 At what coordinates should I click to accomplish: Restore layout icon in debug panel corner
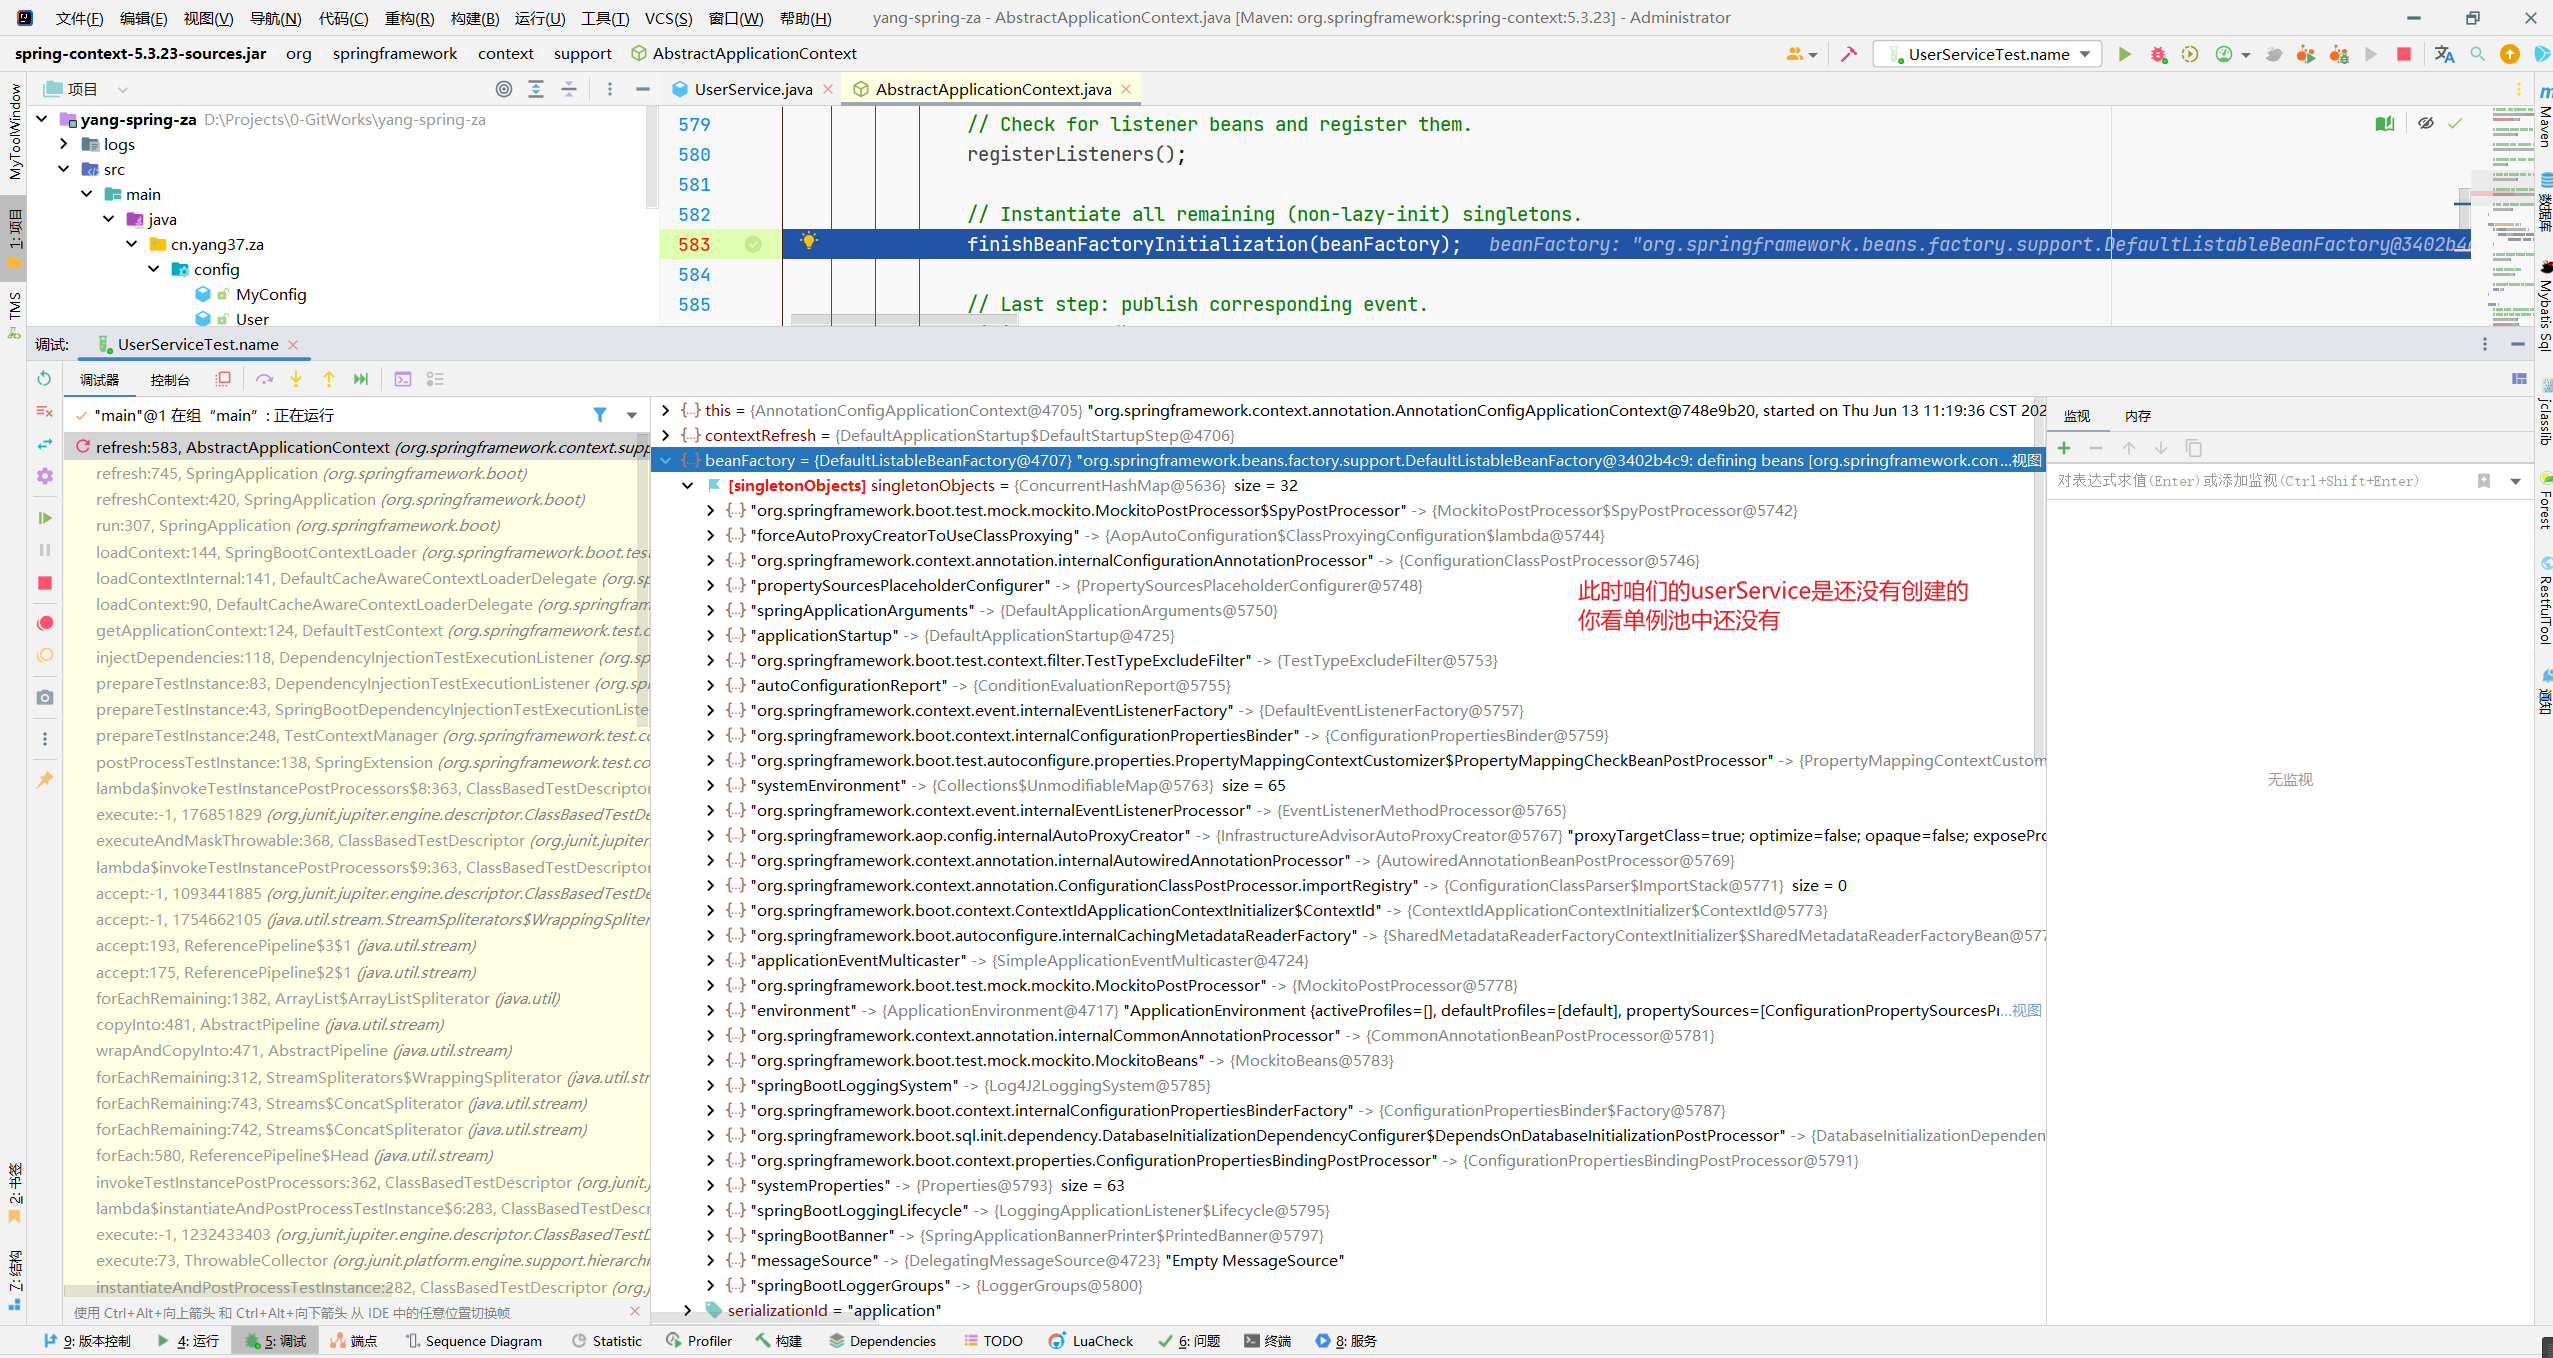2519,379
